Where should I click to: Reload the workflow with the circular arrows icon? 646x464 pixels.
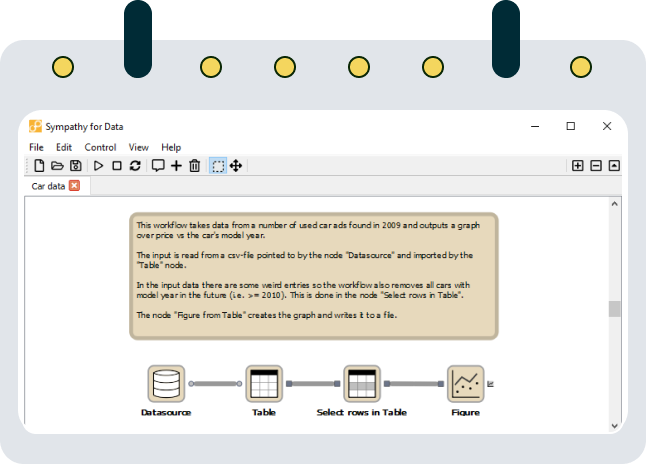coord(135,166)
